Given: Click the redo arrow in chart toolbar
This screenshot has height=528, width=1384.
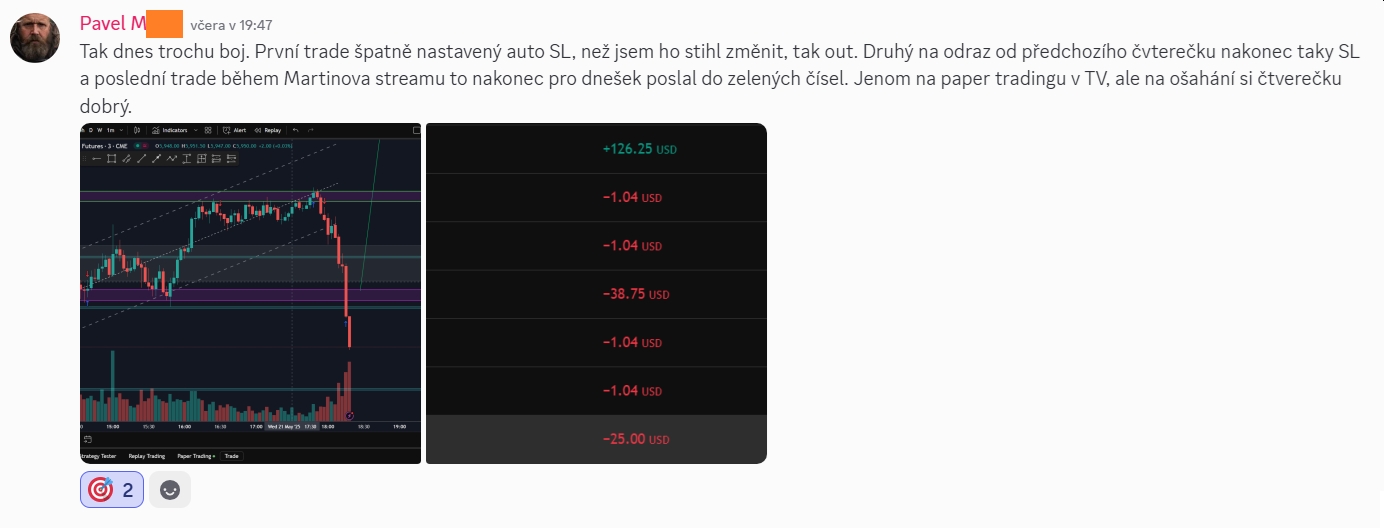Looking at the screenshot, I should tap(310, 130).
